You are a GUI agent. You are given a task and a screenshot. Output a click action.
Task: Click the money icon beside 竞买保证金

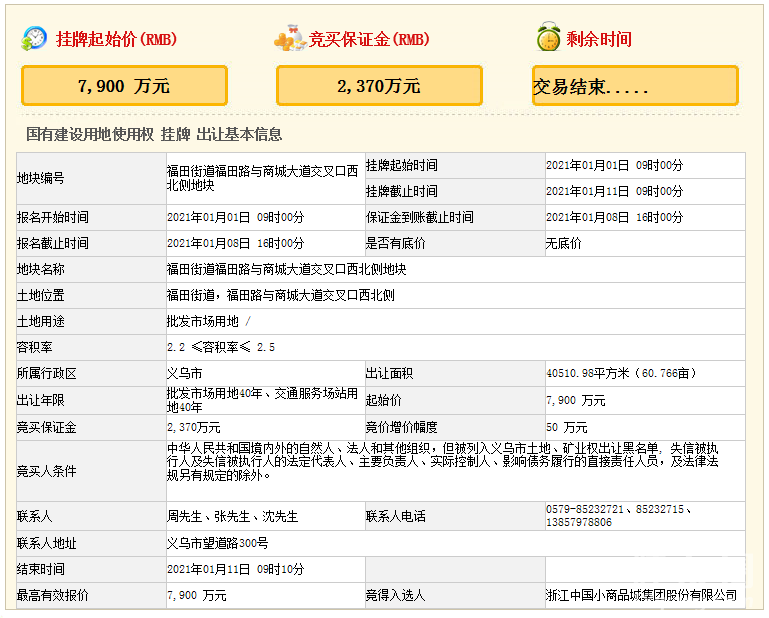(x=289, y=39)
